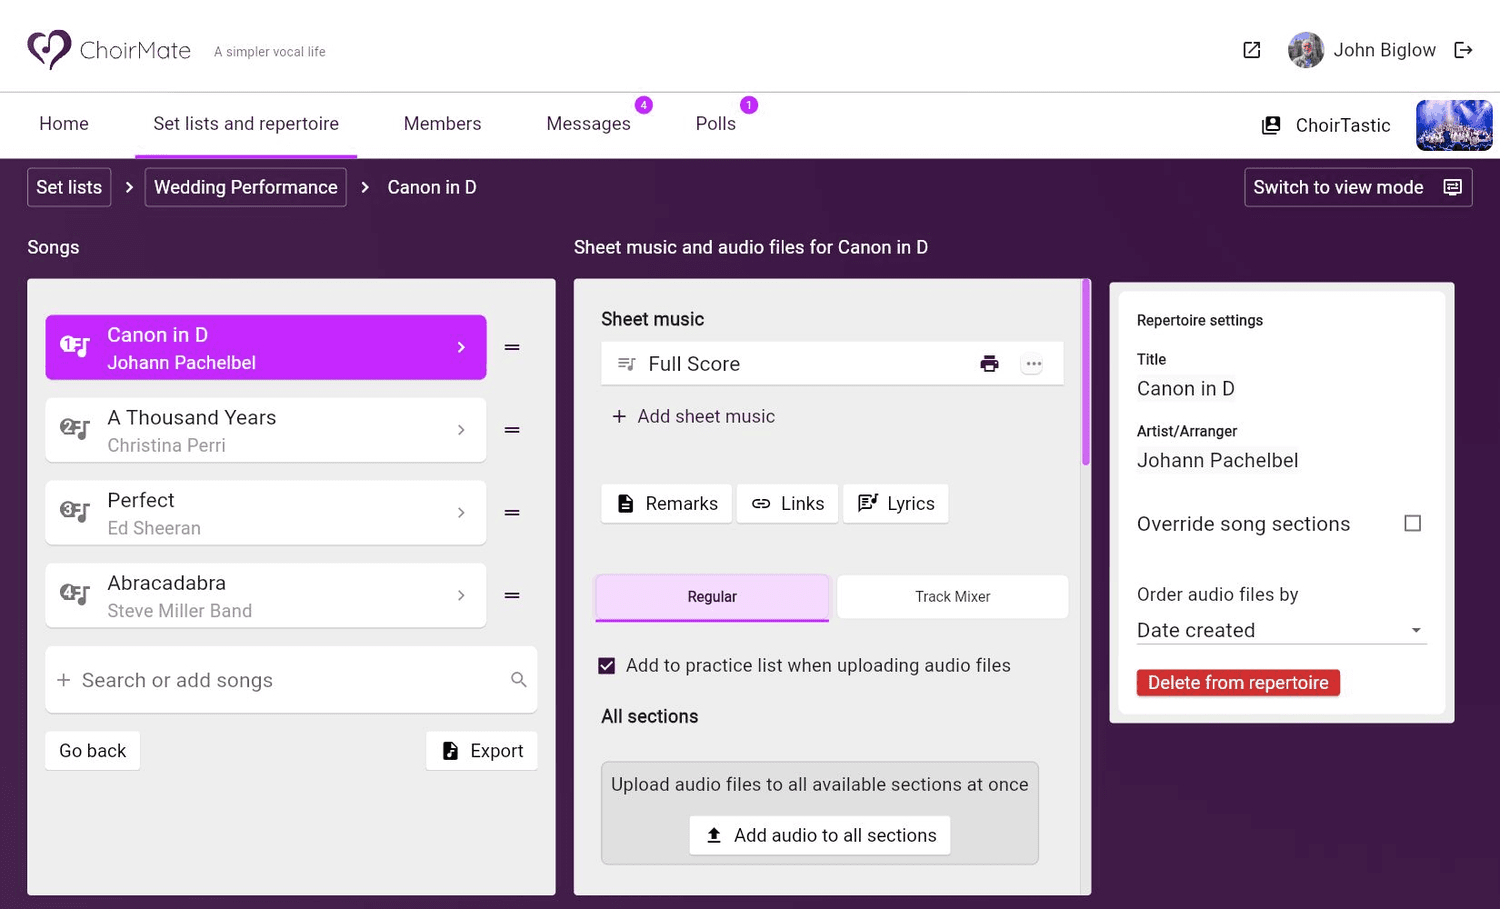Select the Regular tab

[x=712, y=597]
